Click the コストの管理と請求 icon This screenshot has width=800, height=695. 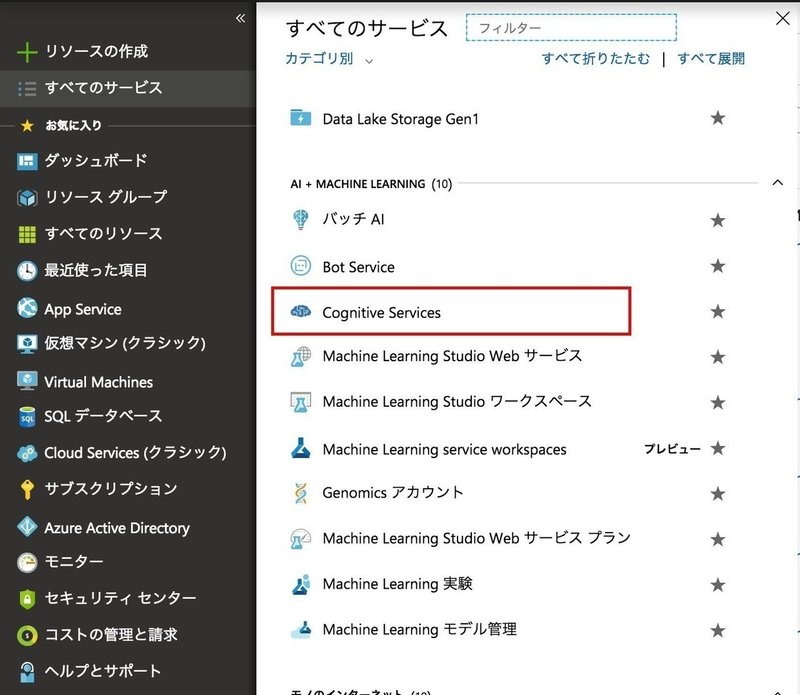click(x=27, y=636)
